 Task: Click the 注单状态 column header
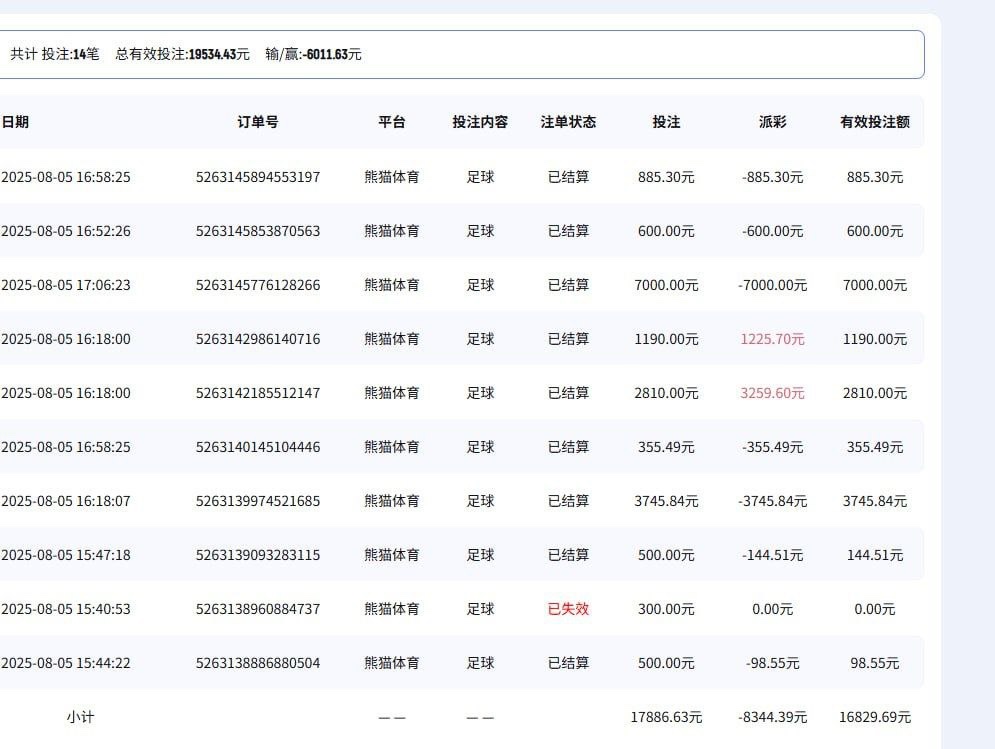click(x=567, y=122)
